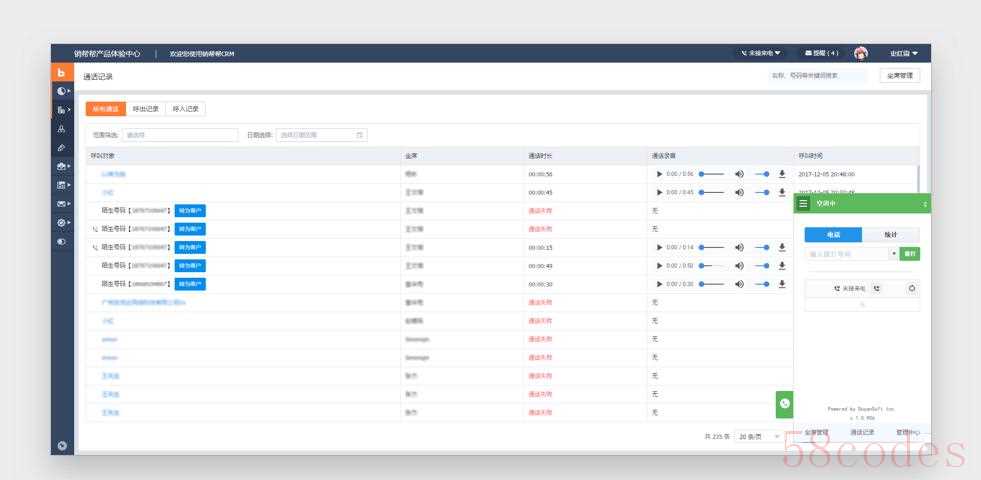This screenshot has height=480, width=981.
Task: Click the orange b logo in sidebar
Action: [61, 73]
